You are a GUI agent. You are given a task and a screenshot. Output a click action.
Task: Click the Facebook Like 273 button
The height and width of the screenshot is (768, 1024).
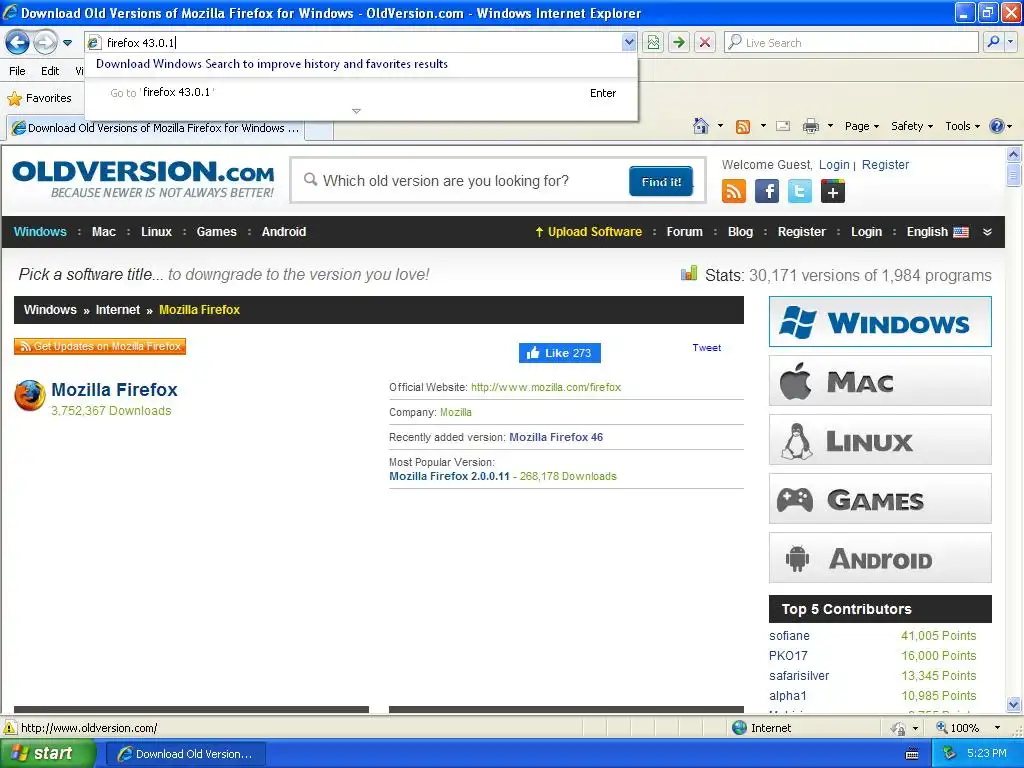pyautogui.click(x=560, y=353)
